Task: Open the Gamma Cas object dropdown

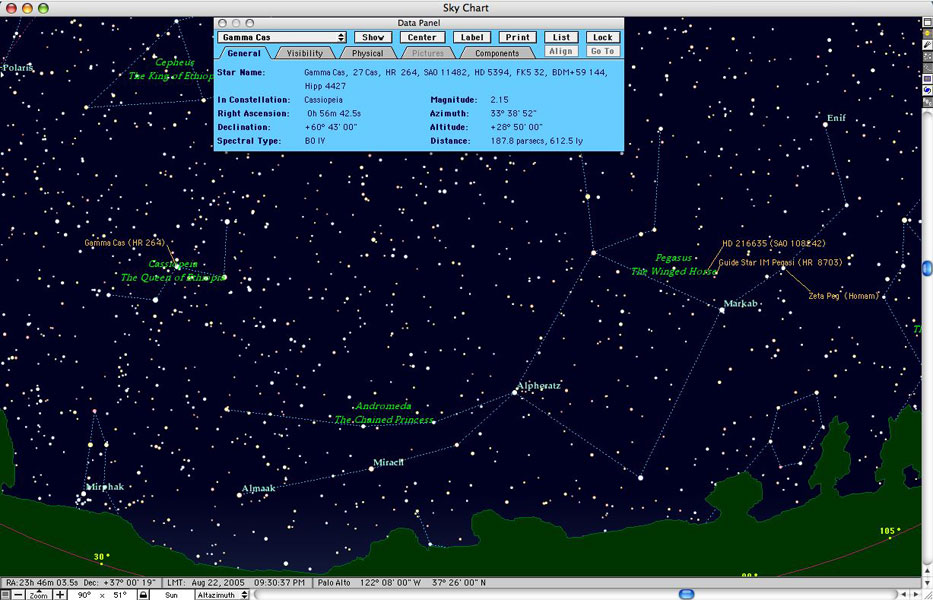Action: coord(281,37)
